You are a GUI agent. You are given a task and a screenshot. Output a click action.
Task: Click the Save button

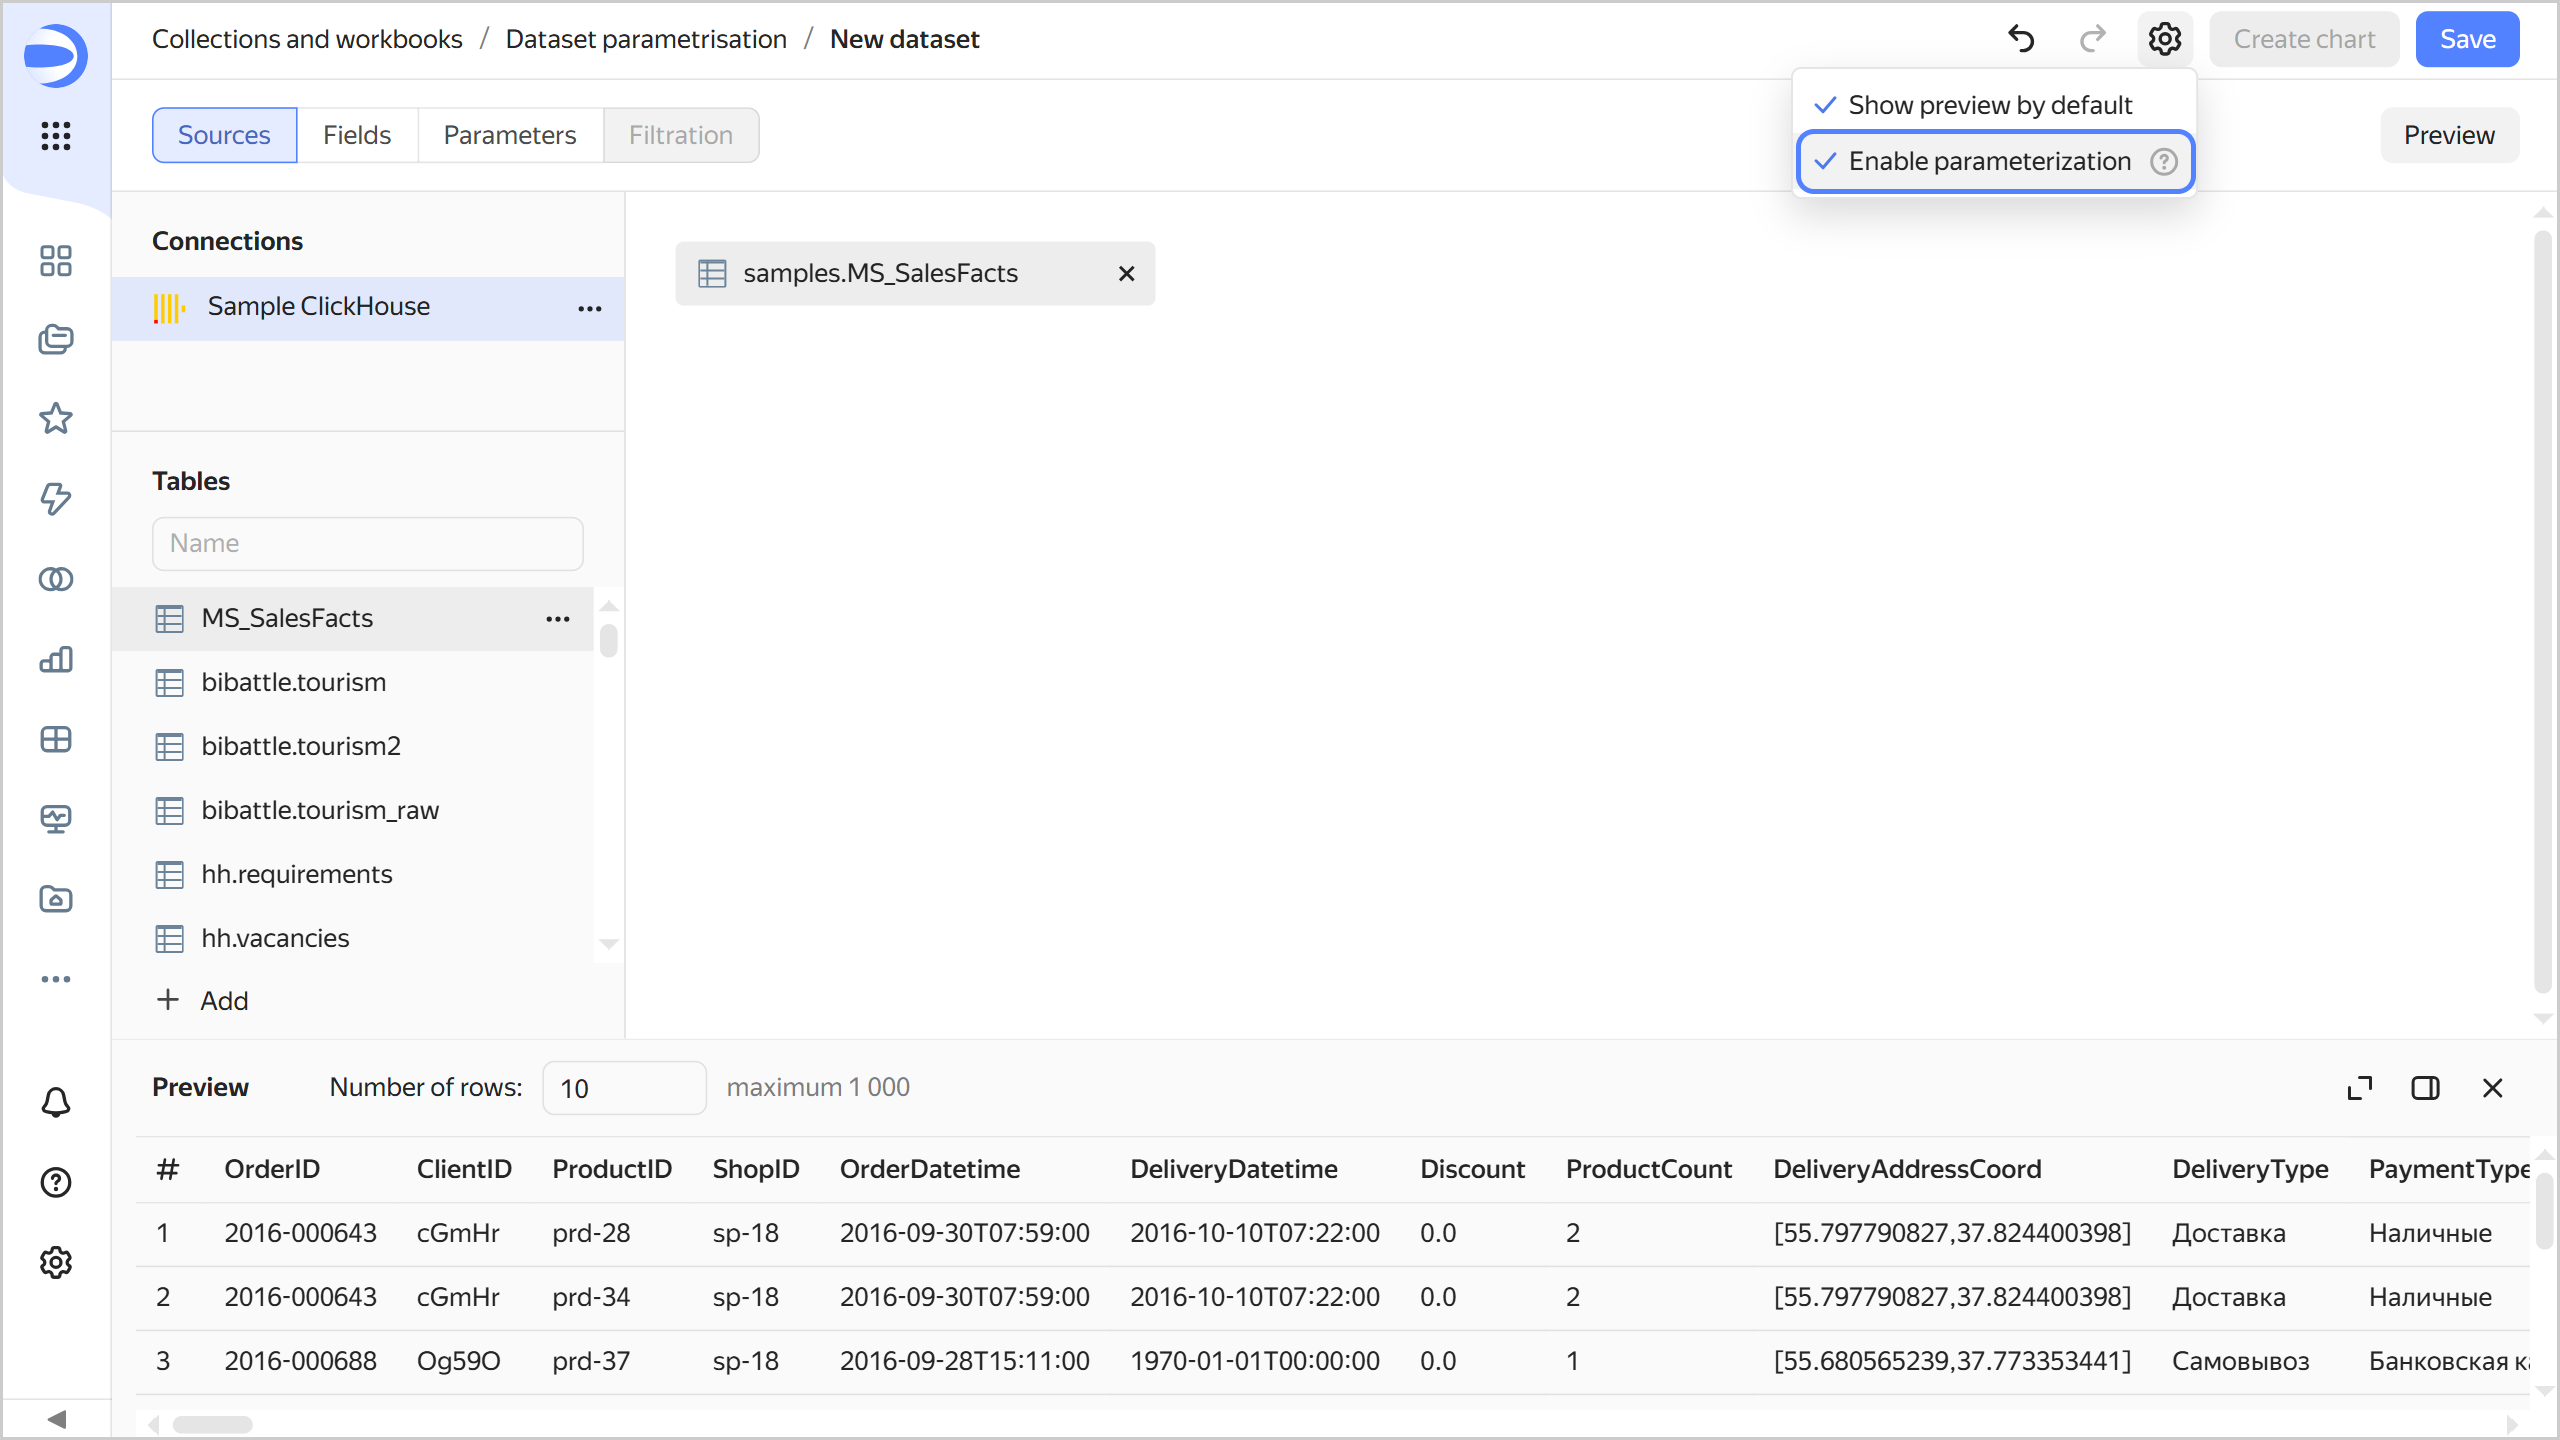tap(2467, 39)
